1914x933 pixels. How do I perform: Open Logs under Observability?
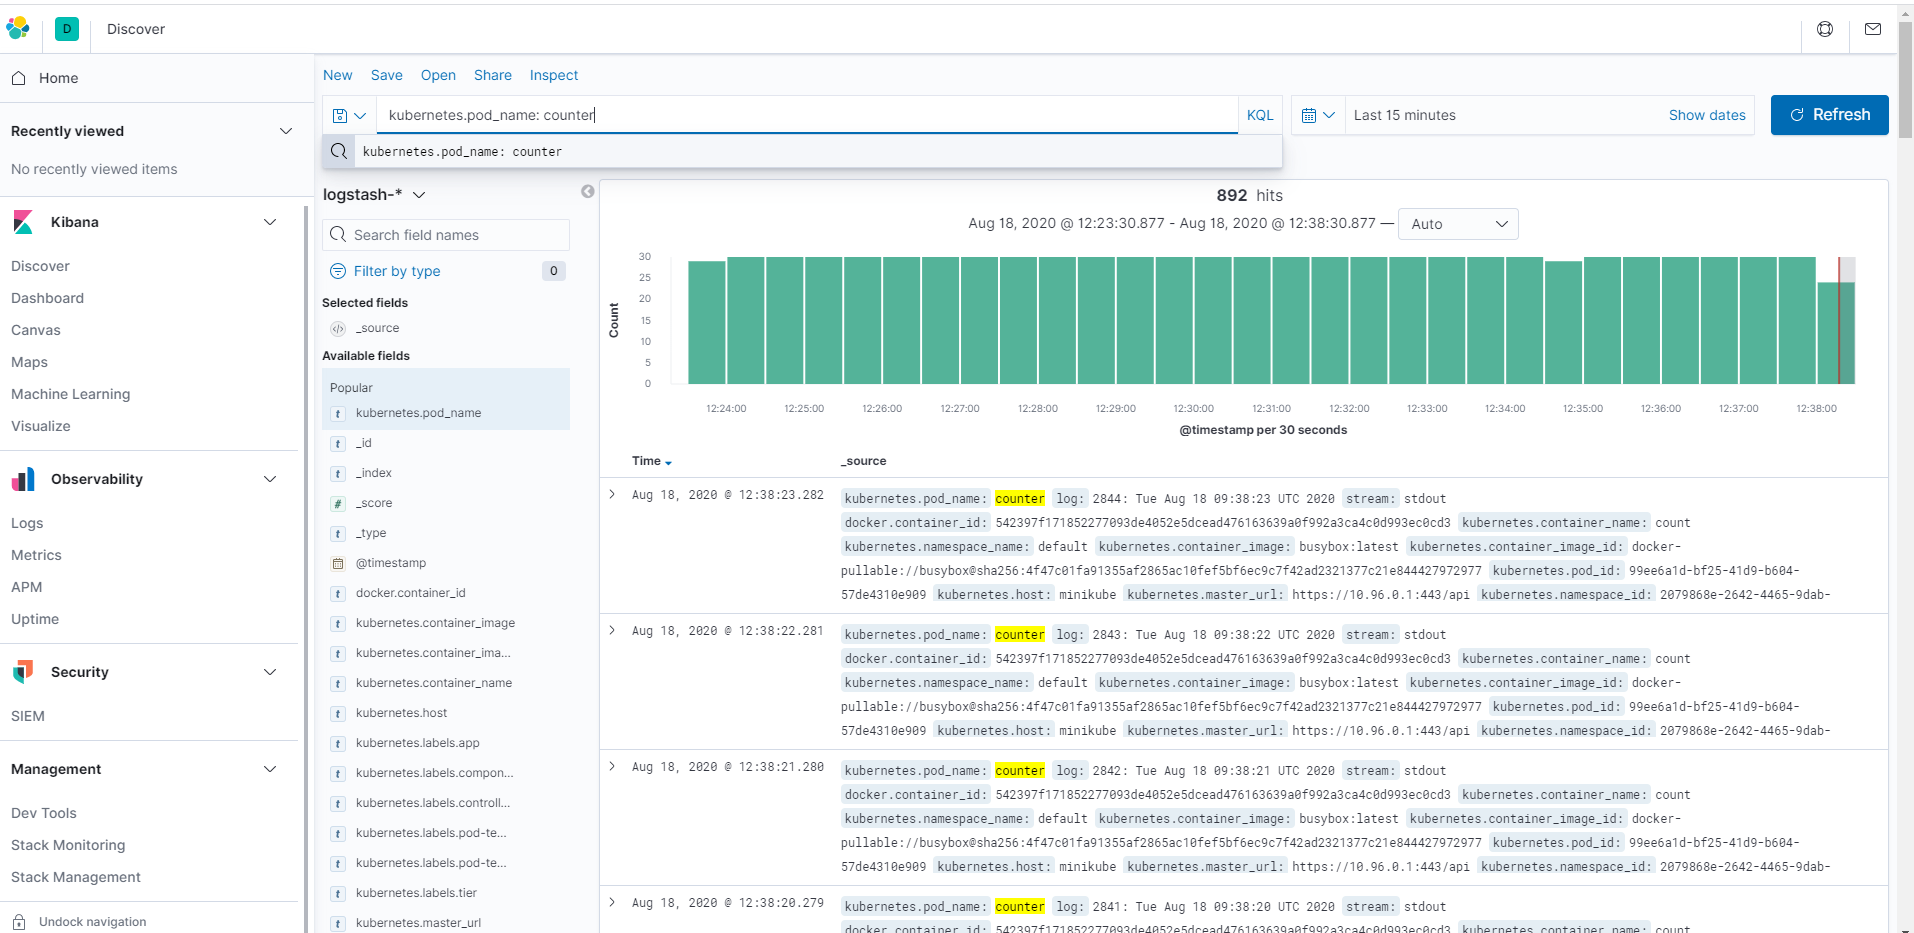click(x=27, y=523)
